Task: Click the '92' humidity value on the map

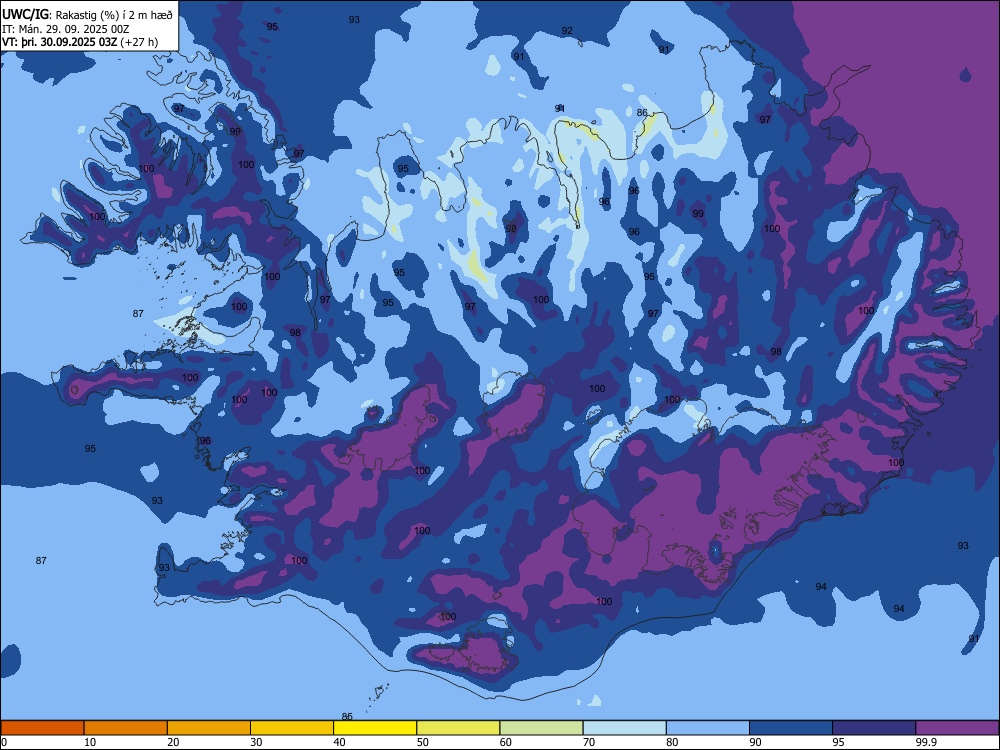Action: (x=567, y=31)
